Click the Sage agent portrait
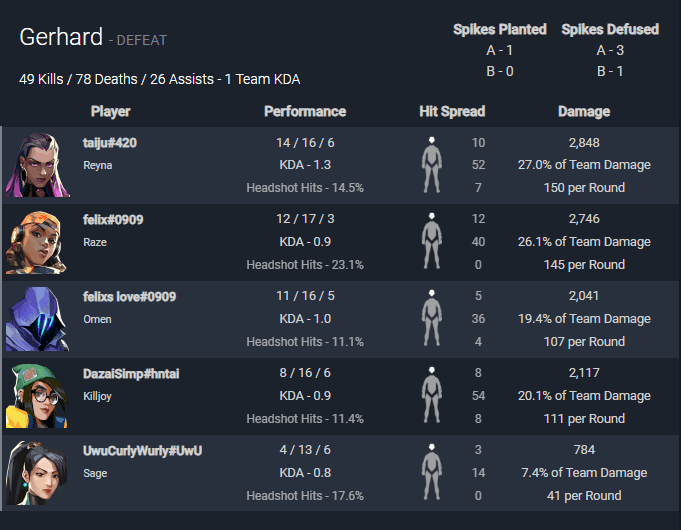The height and width of the screenshot is (530, 681). [x=37, y=473]
